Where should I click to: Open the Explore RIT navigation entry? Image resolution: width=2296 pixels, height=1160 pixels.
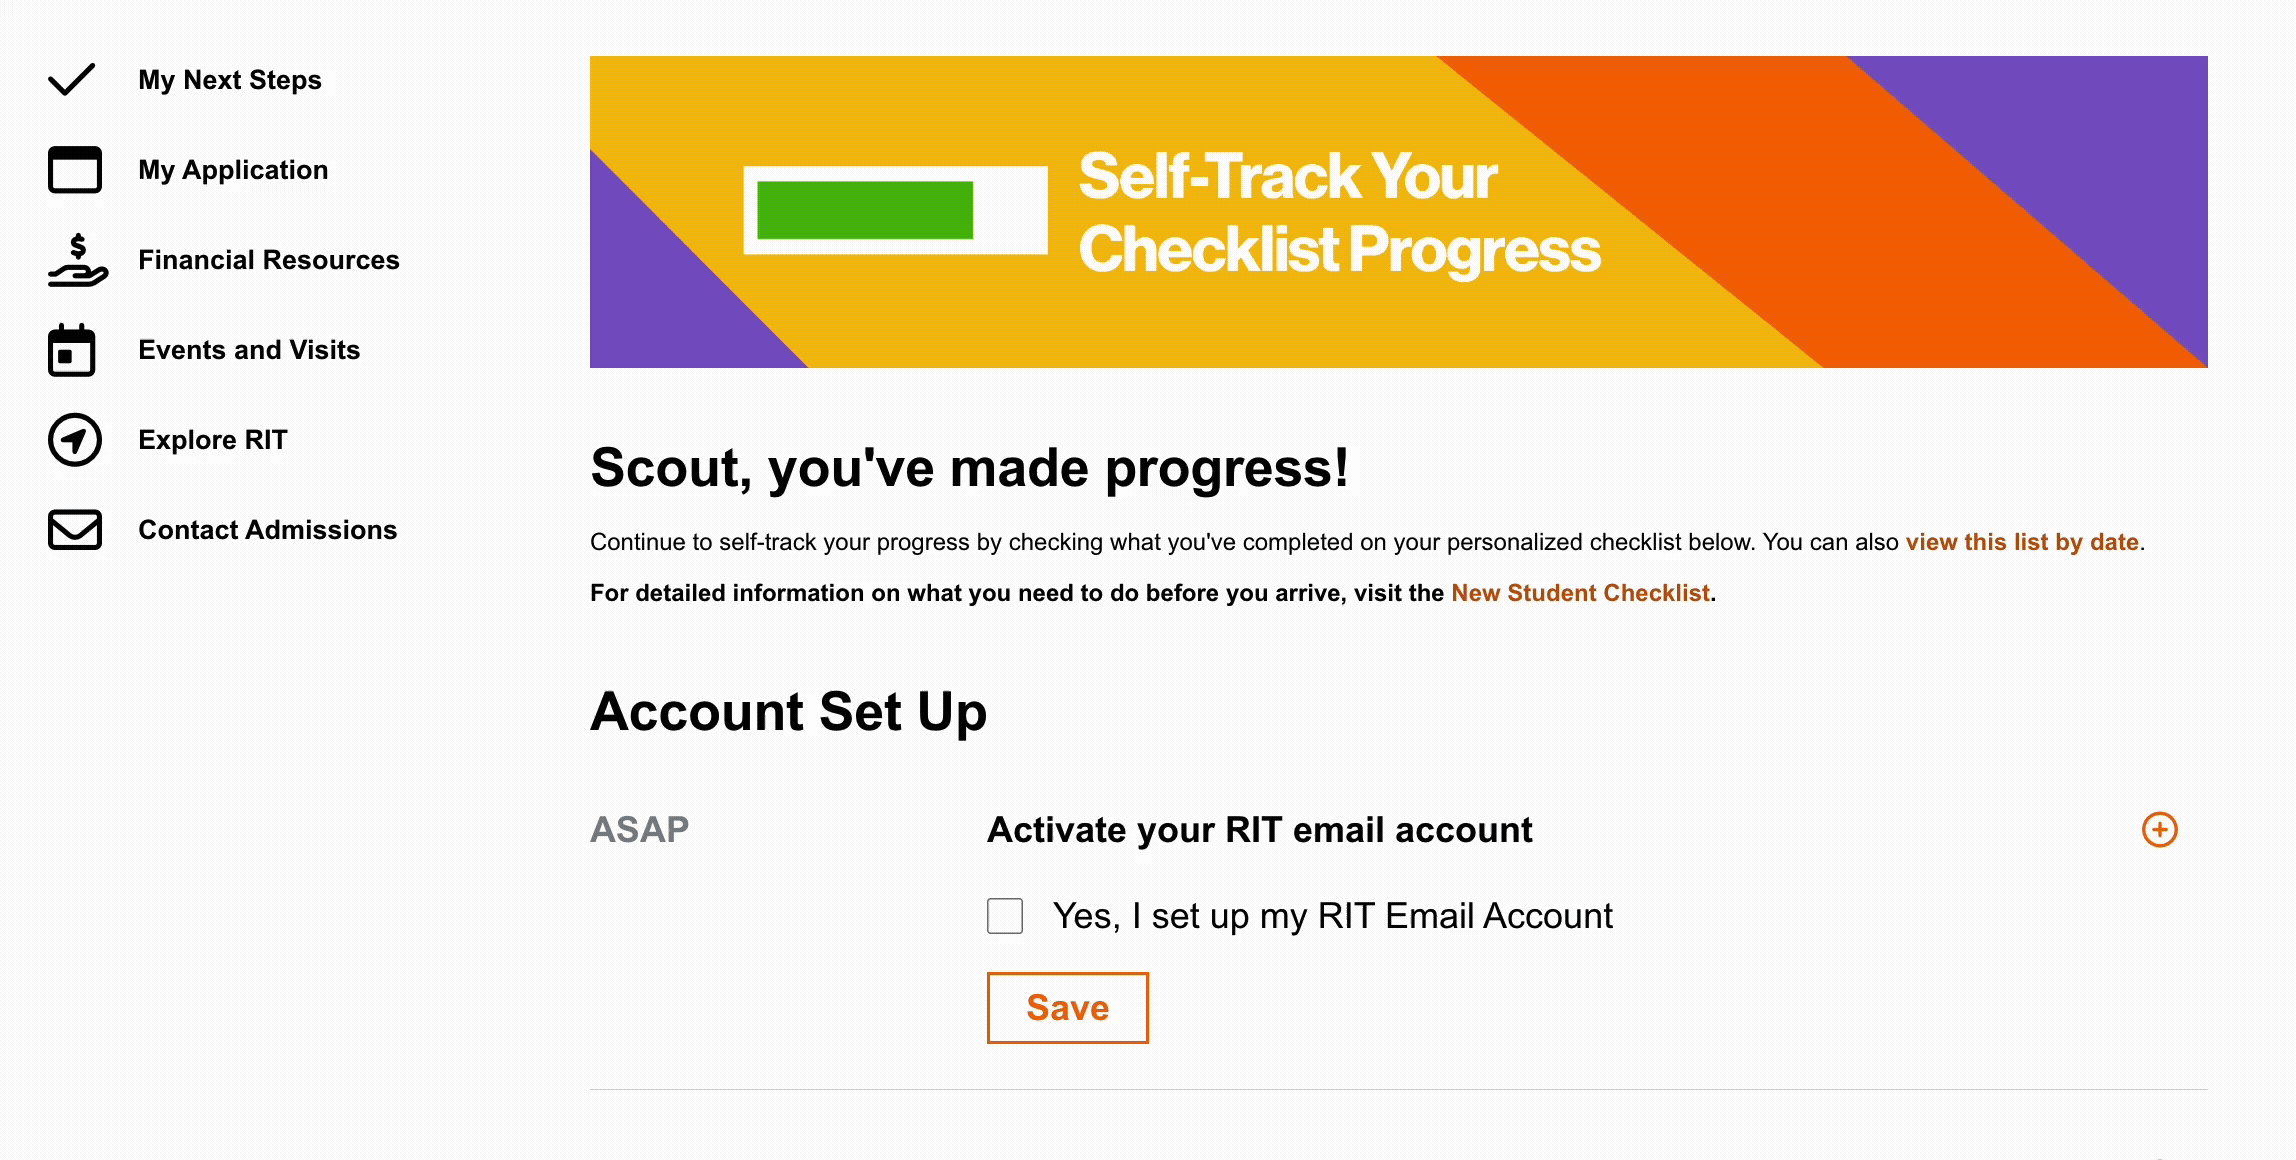click(x=213, y=440)
